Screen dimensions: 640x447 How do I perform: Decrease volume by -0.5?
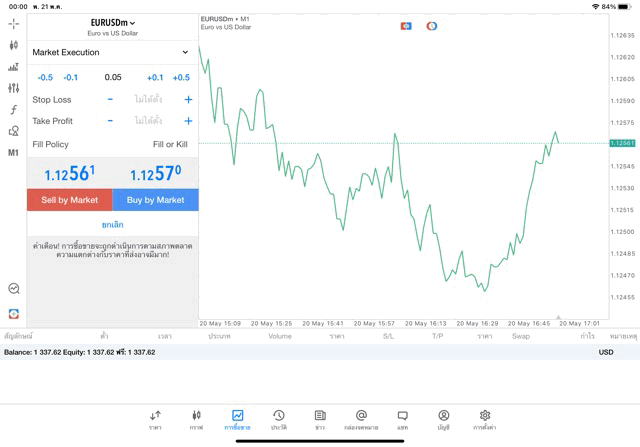[x=45, y=78]
